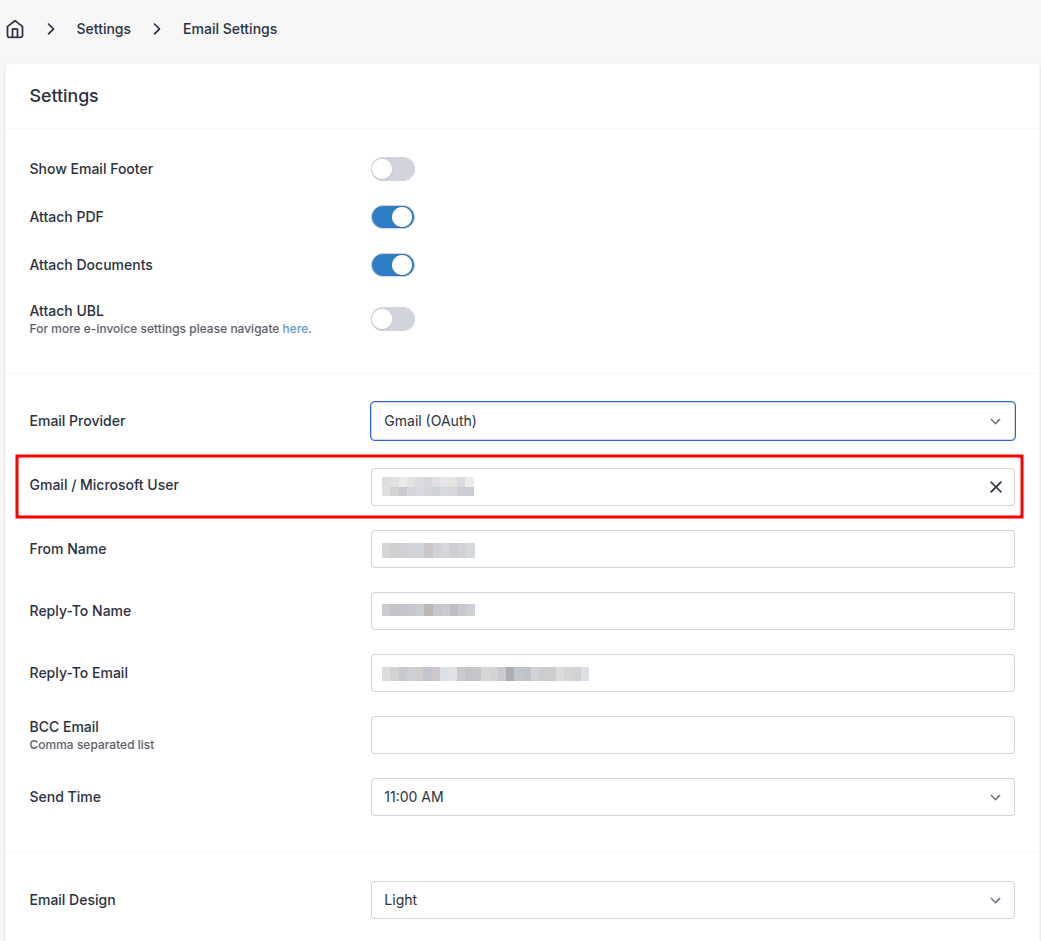Click the Reply-To Name field
This screenshot has width=1041, height=941.
[x=692, y=611]
